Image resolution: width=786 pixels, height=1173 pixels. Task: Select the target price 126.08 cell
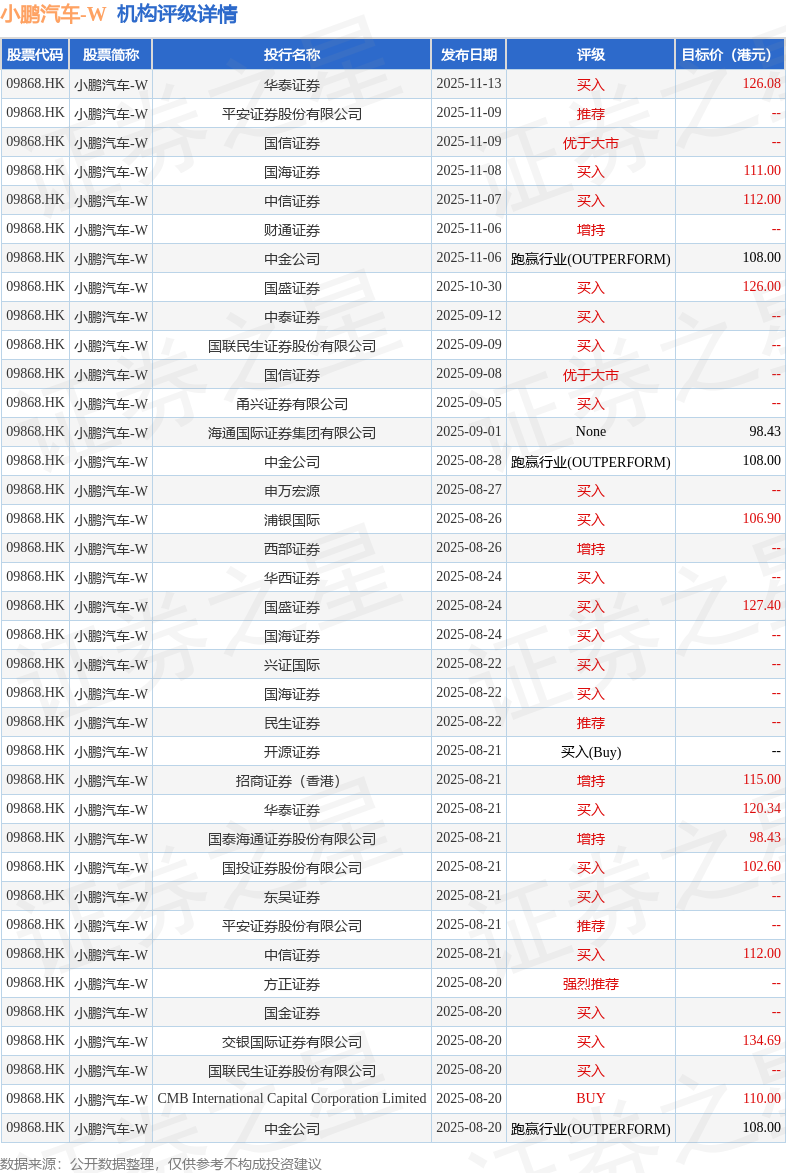[730, 84]
